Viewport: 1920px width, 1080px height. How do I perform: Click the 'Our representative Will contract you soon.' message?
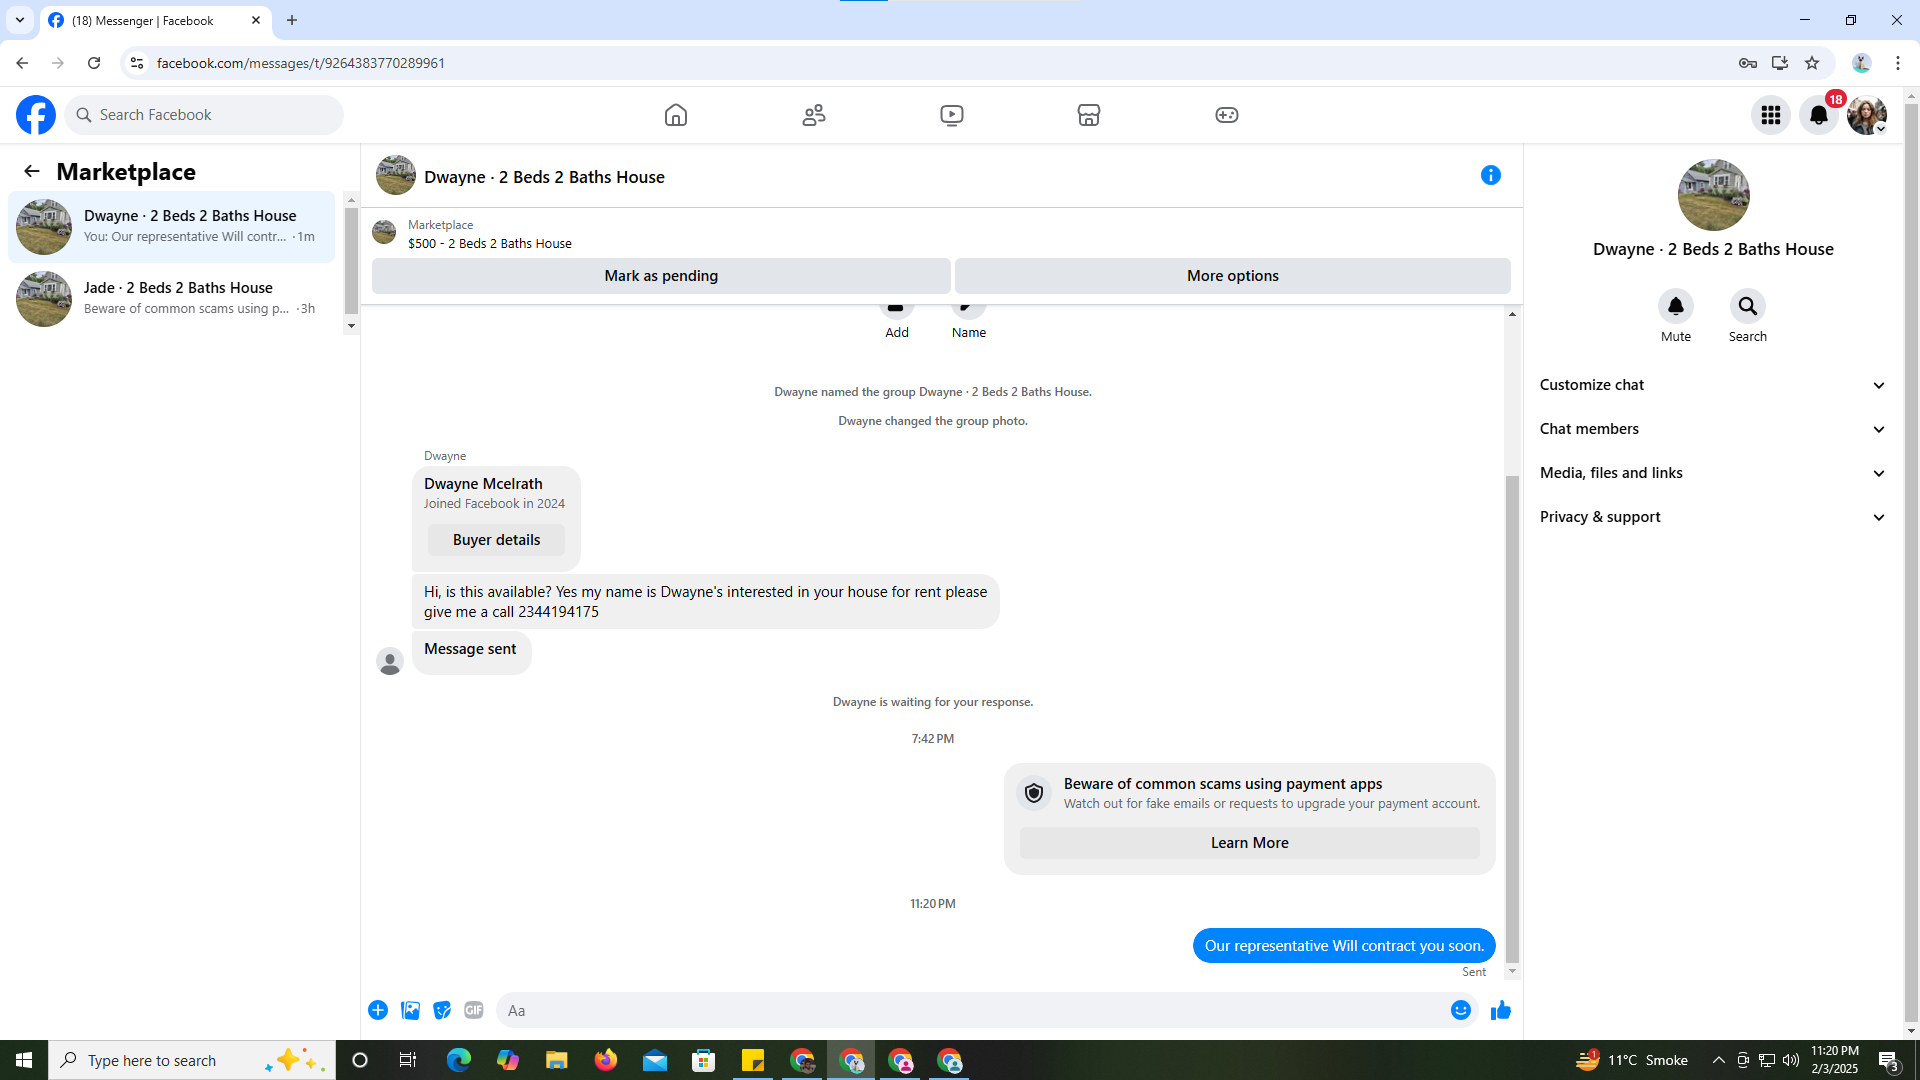pyautogui.click(x=1344, y=946)
